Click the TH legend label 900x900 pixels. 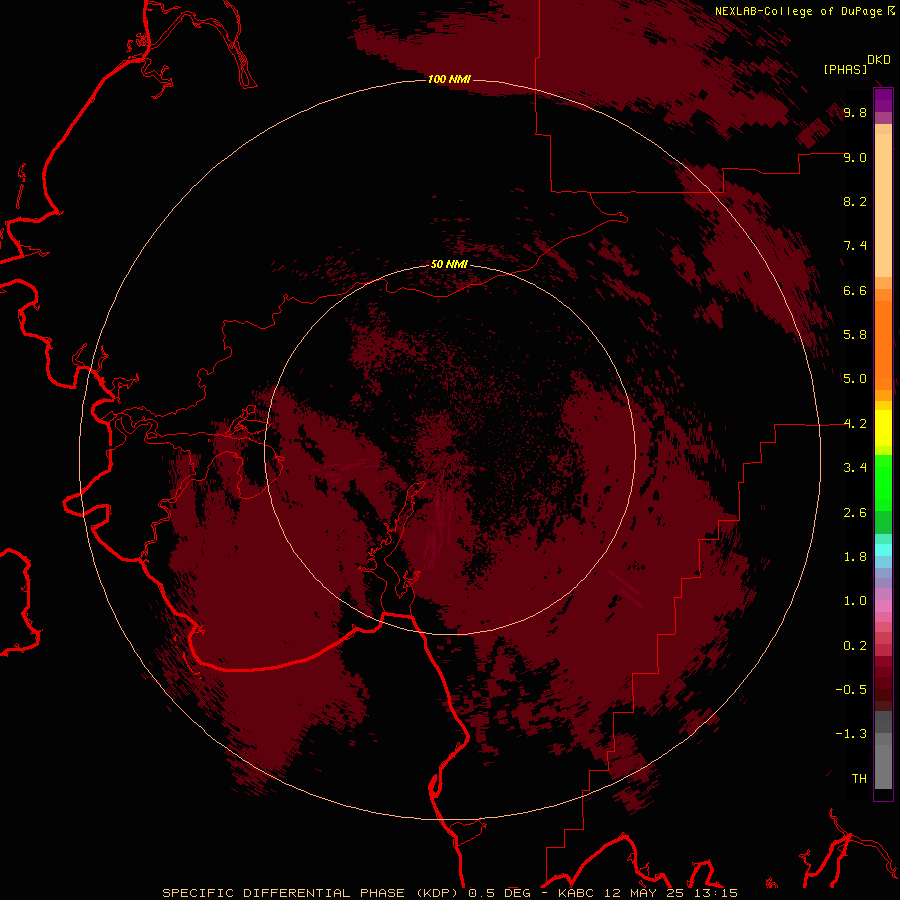point(859,779)
